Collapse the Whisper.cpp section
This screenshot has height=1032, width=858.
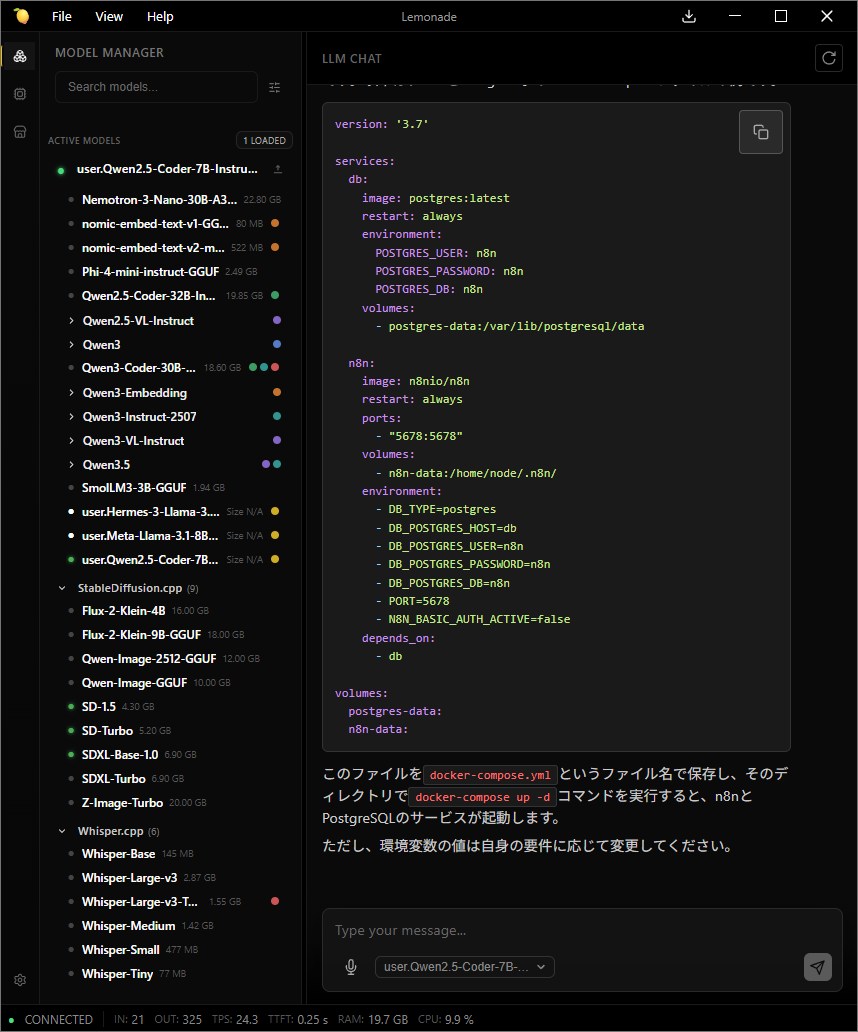point(62,831)
